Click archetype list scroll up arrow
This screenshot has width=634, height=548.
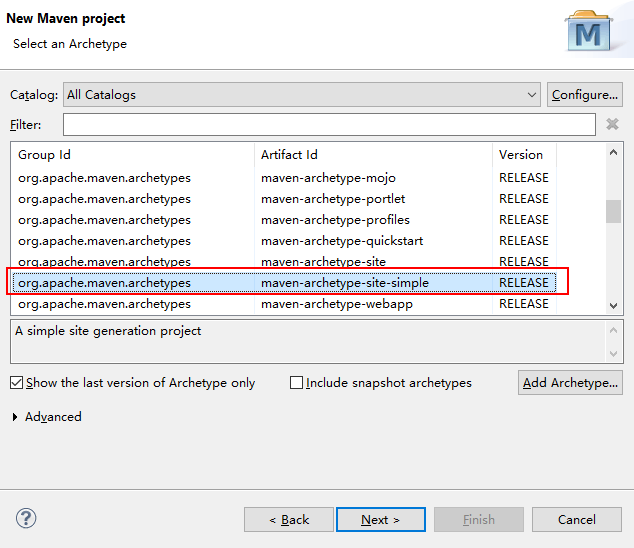613,152
